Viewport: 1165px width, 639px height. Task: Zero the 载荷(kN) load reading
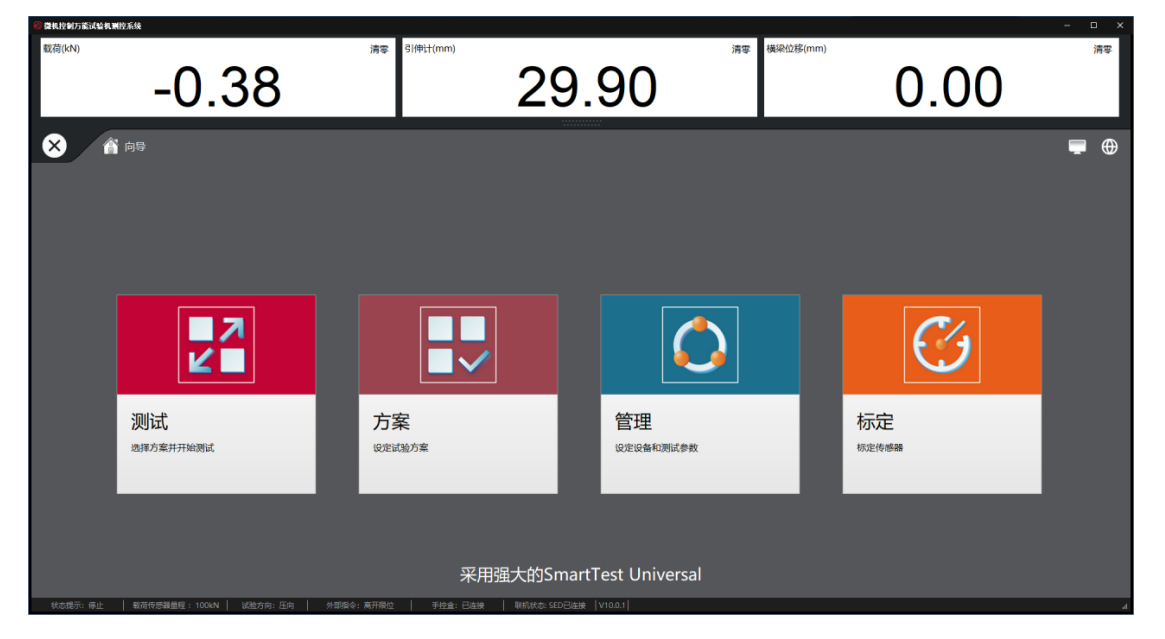point(378,50)
